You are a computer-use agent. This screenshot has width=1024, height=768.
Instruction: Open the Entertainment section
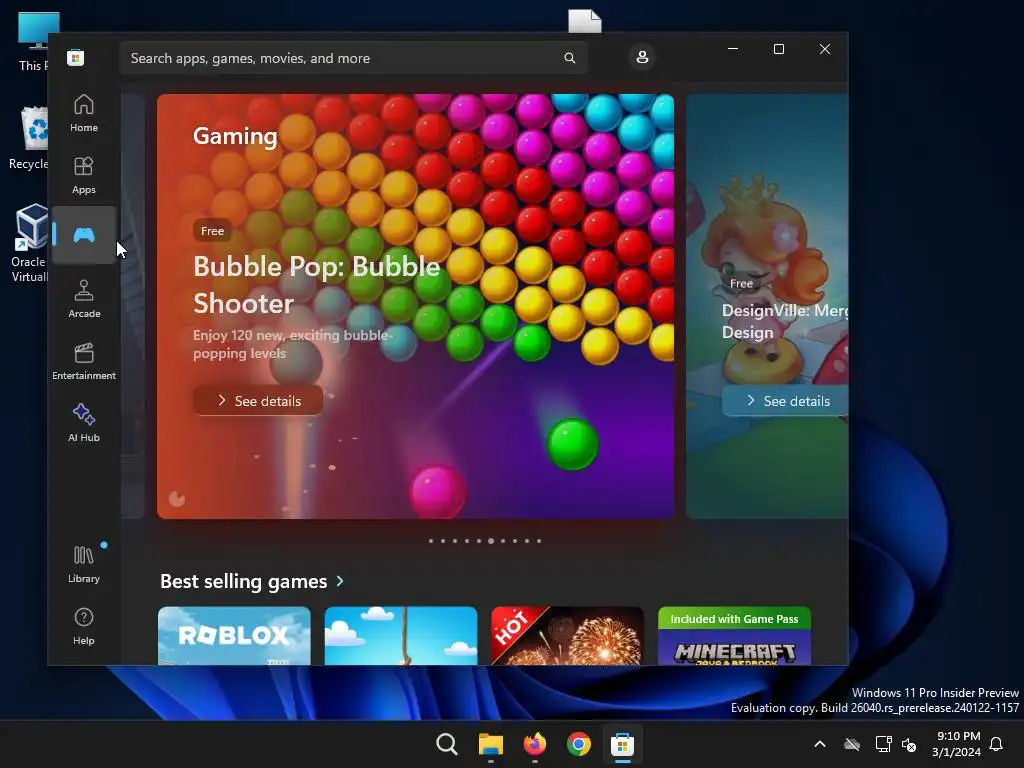(84, 360)
